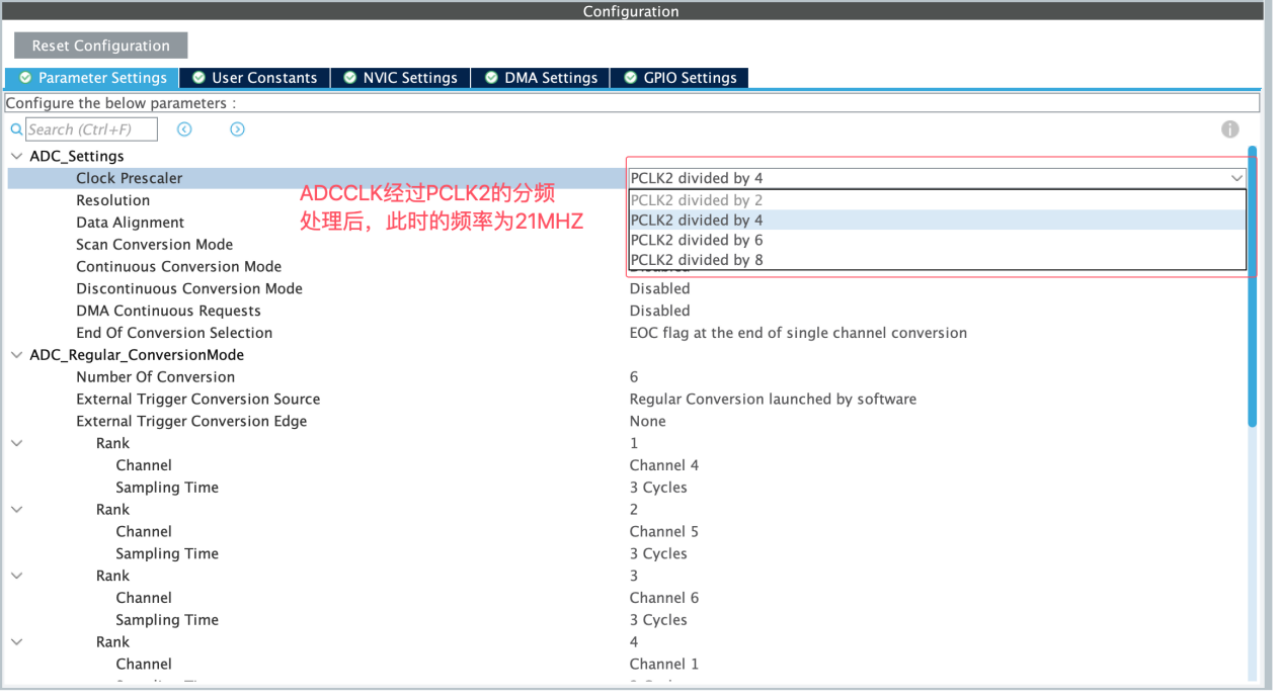Collapse the Rank 3 tree node
The image size is (1280, 700).
[x=16, y=576]
